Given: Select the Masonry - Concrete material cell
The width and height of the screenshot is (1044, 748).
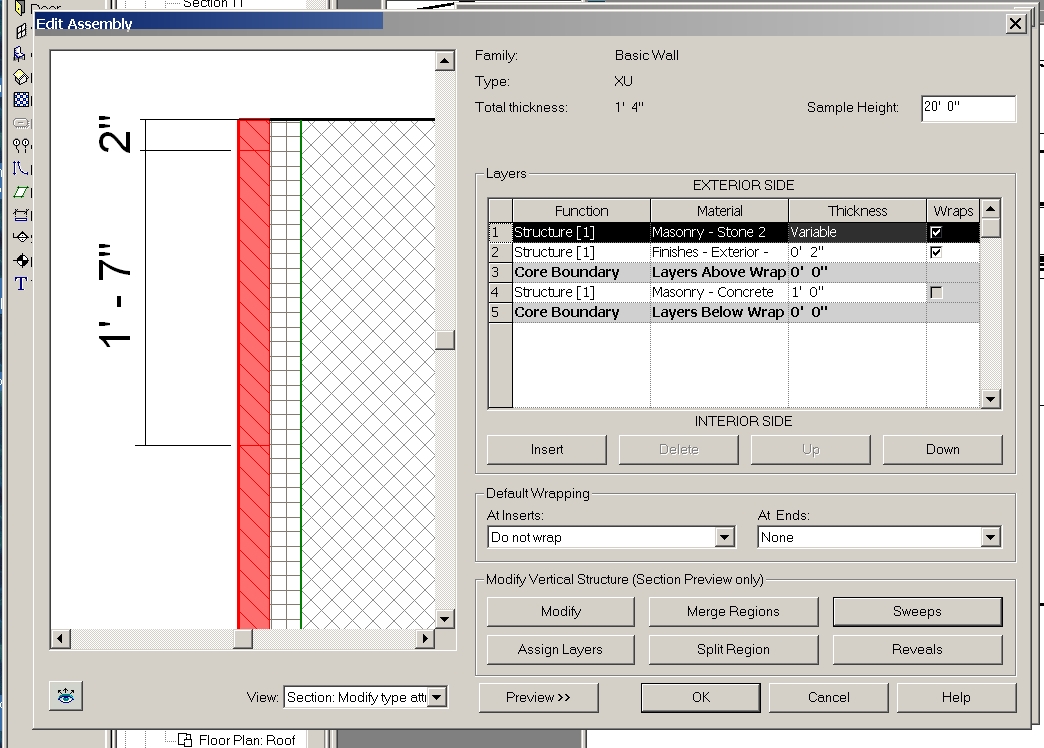Looking at the screenshot, I should (x=719, y=292).
